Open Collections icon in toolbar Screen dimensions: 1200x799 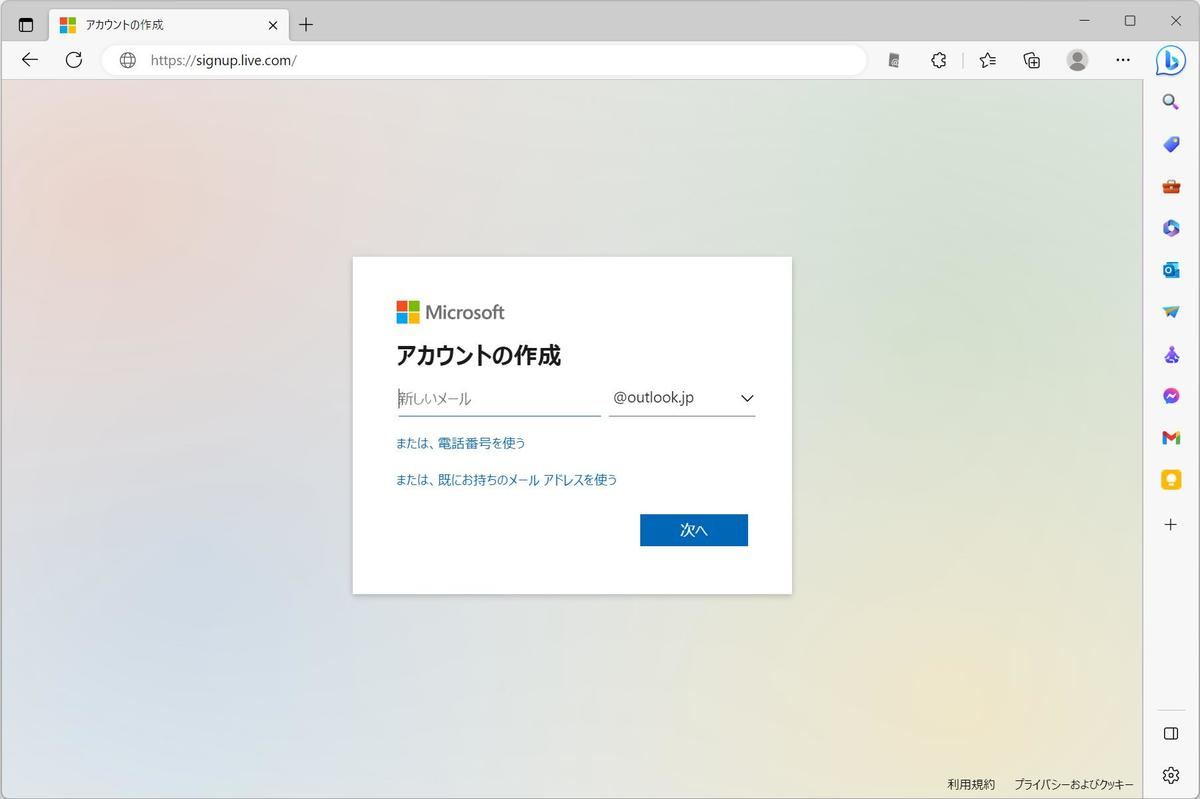(x=1032, y=60)
